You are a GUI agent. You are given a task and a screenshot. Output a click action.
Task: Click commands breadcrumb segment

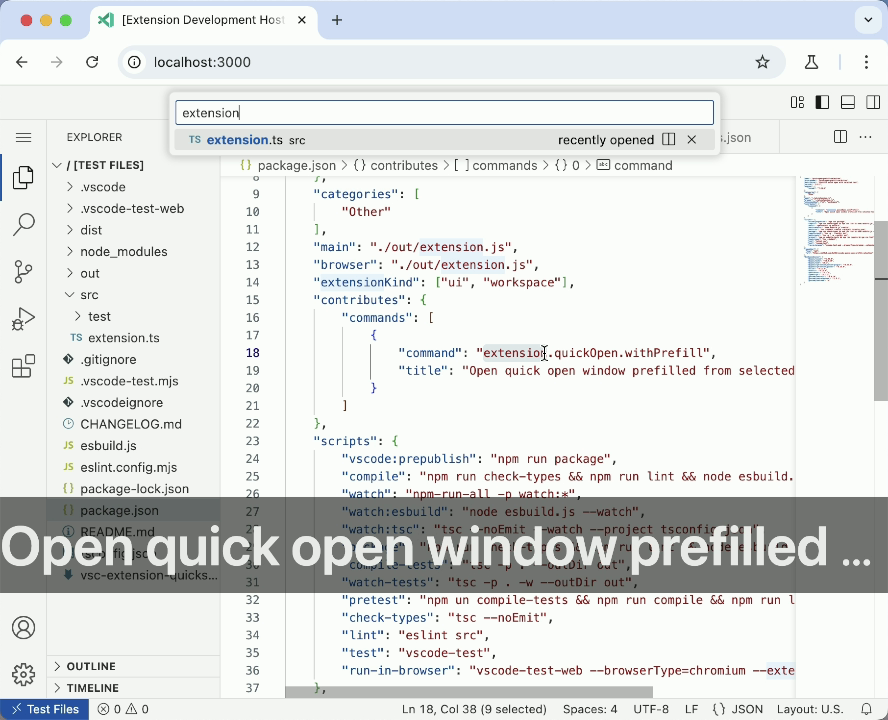point(497,165)
